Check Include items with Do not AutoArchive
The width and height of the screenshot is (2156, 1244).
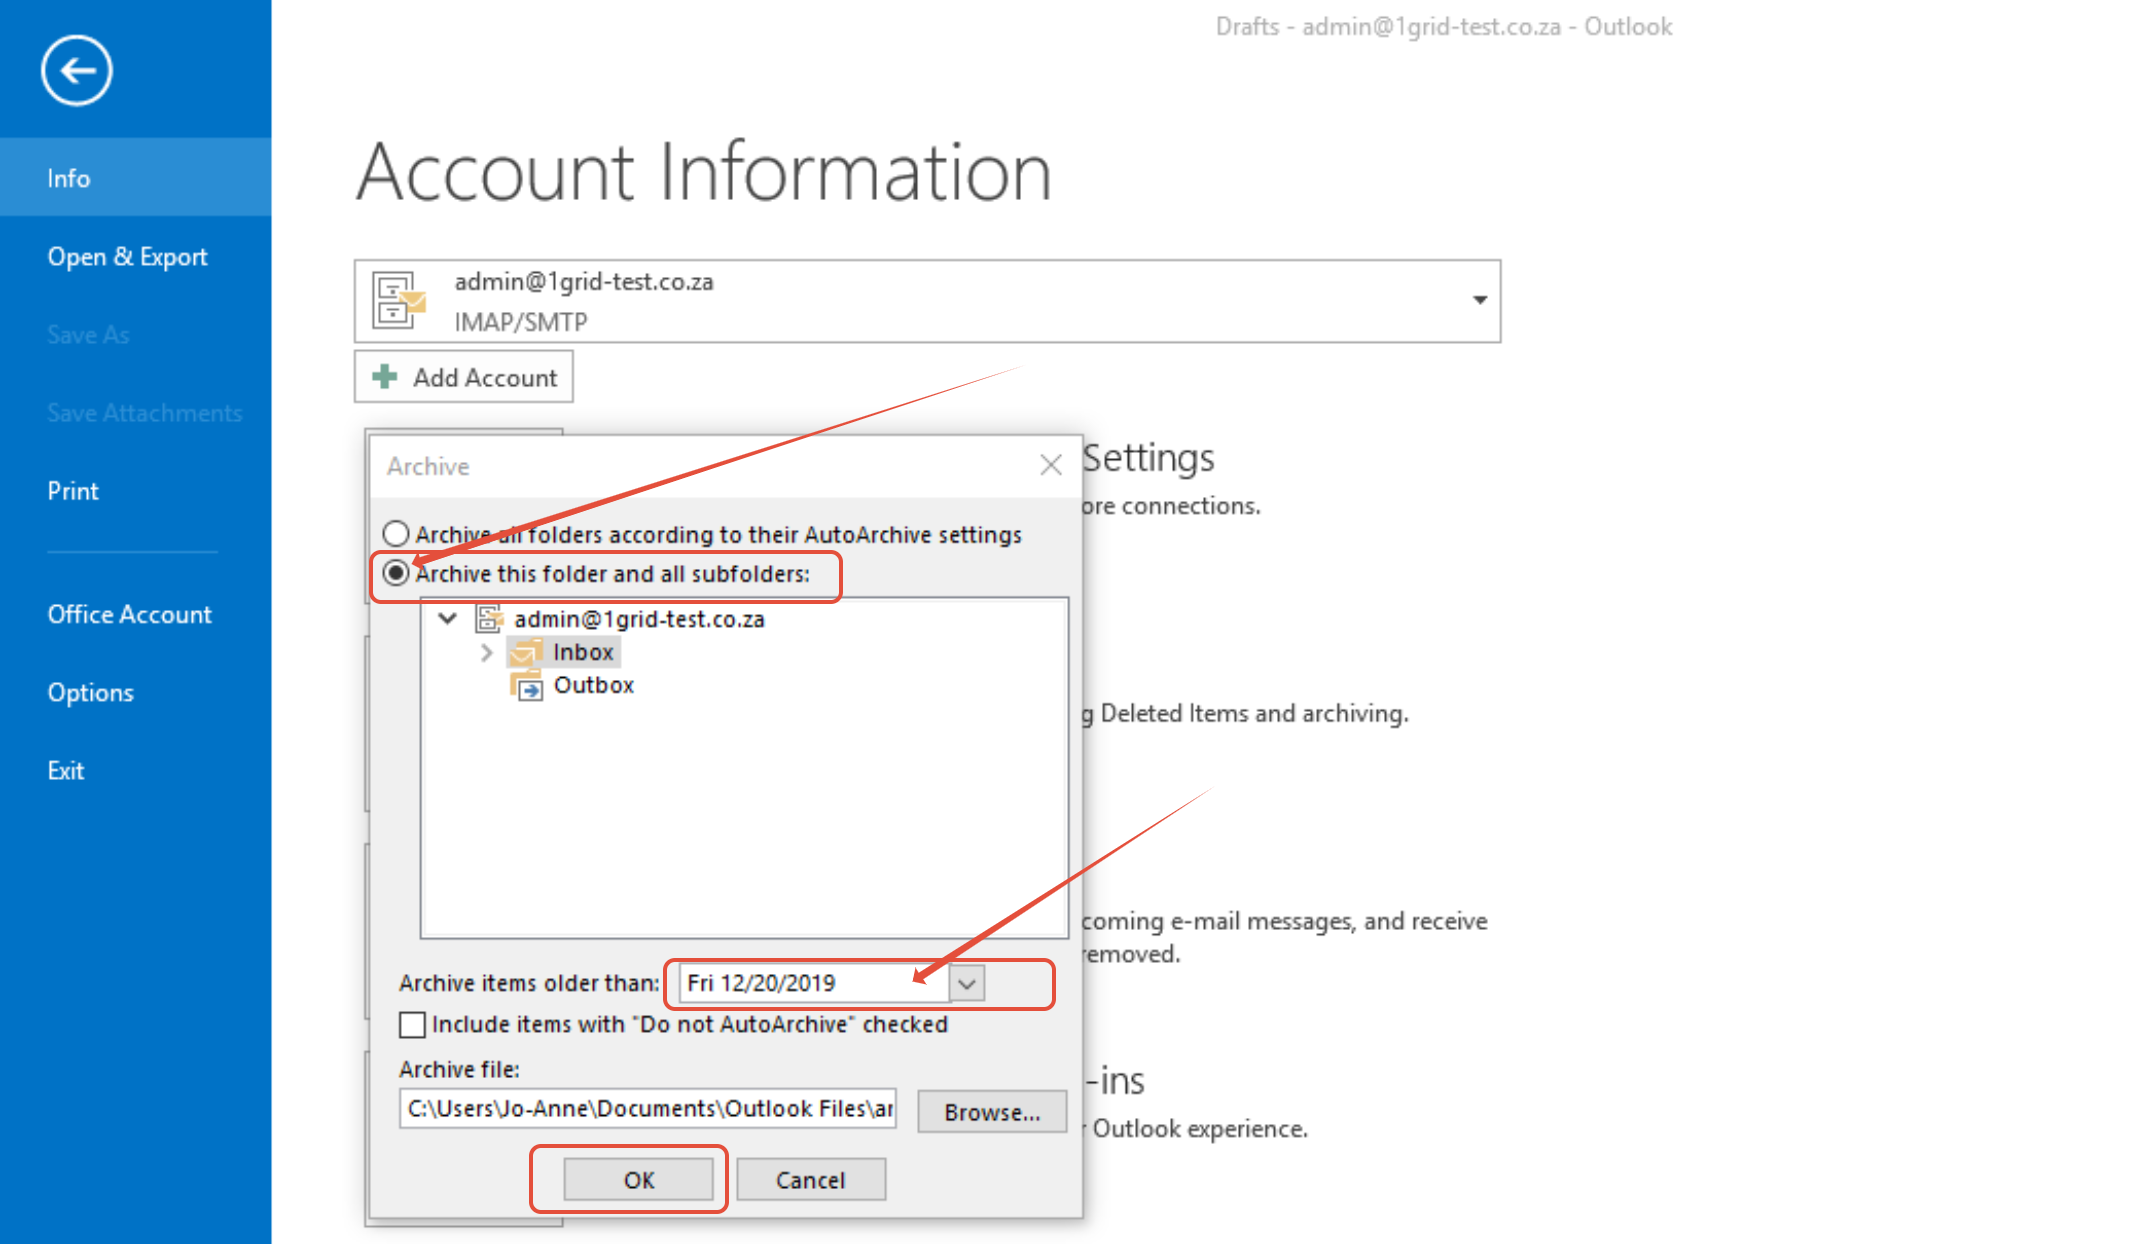pyautogui.click(x=412, y=1025)
